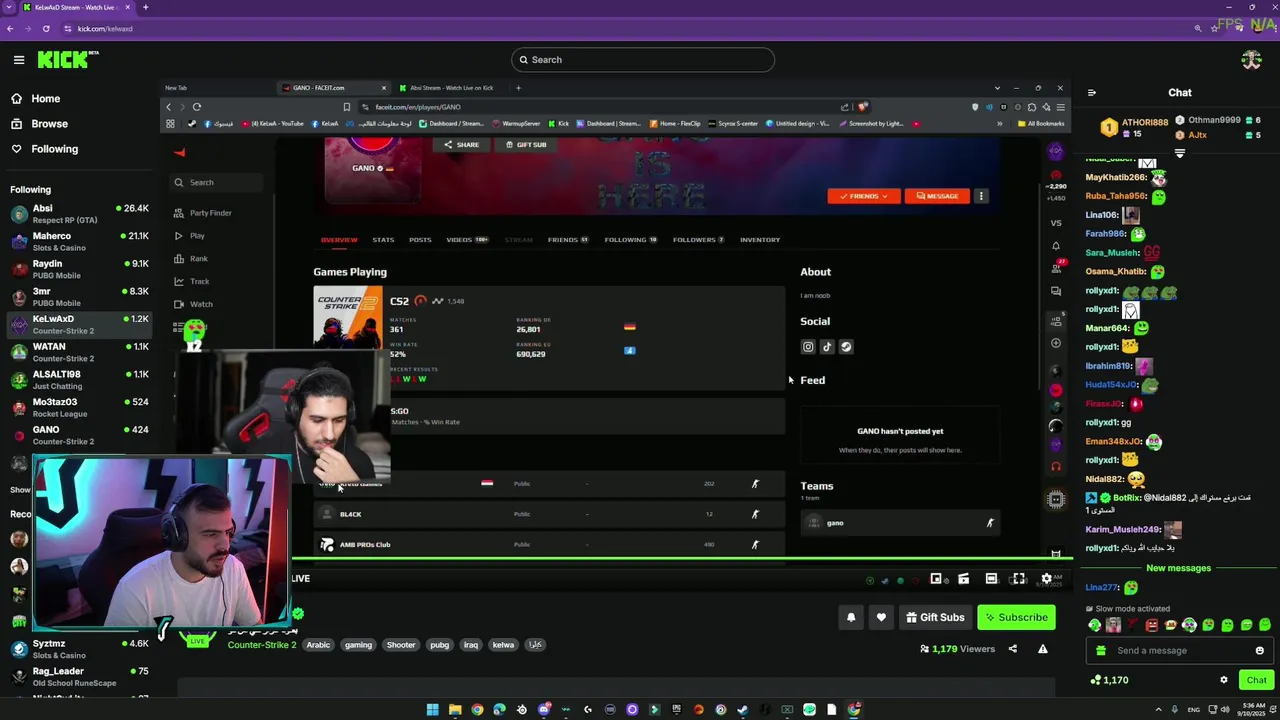Viewport: 1280px width, 720px height.
Task: Expand the chat leaderboard chevron
Action: [1179, 153]
